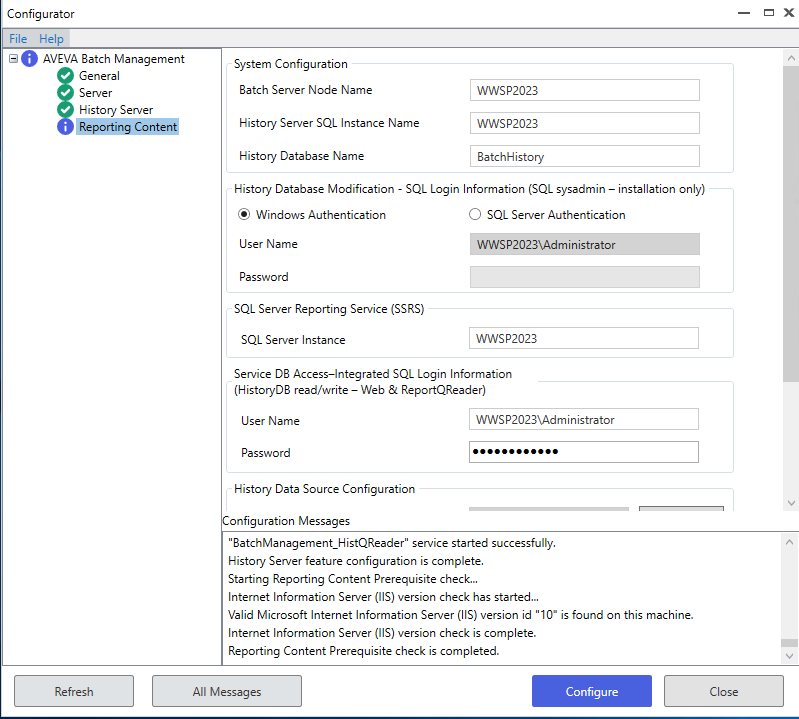The width and height of the screenshot is (799, 719).
Task: Minimize the Configurator window
Action: tap(744, 13)
